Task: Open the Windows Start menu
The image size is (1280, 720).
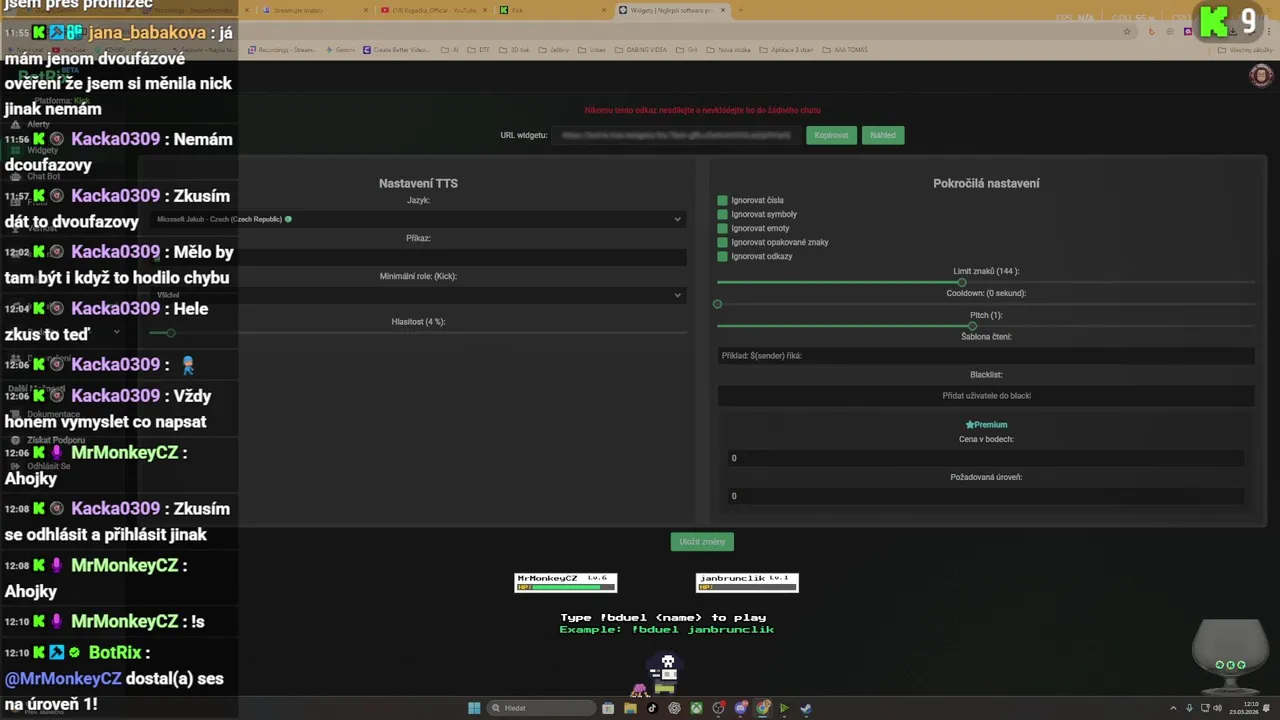Action: (x=474, y=708)
